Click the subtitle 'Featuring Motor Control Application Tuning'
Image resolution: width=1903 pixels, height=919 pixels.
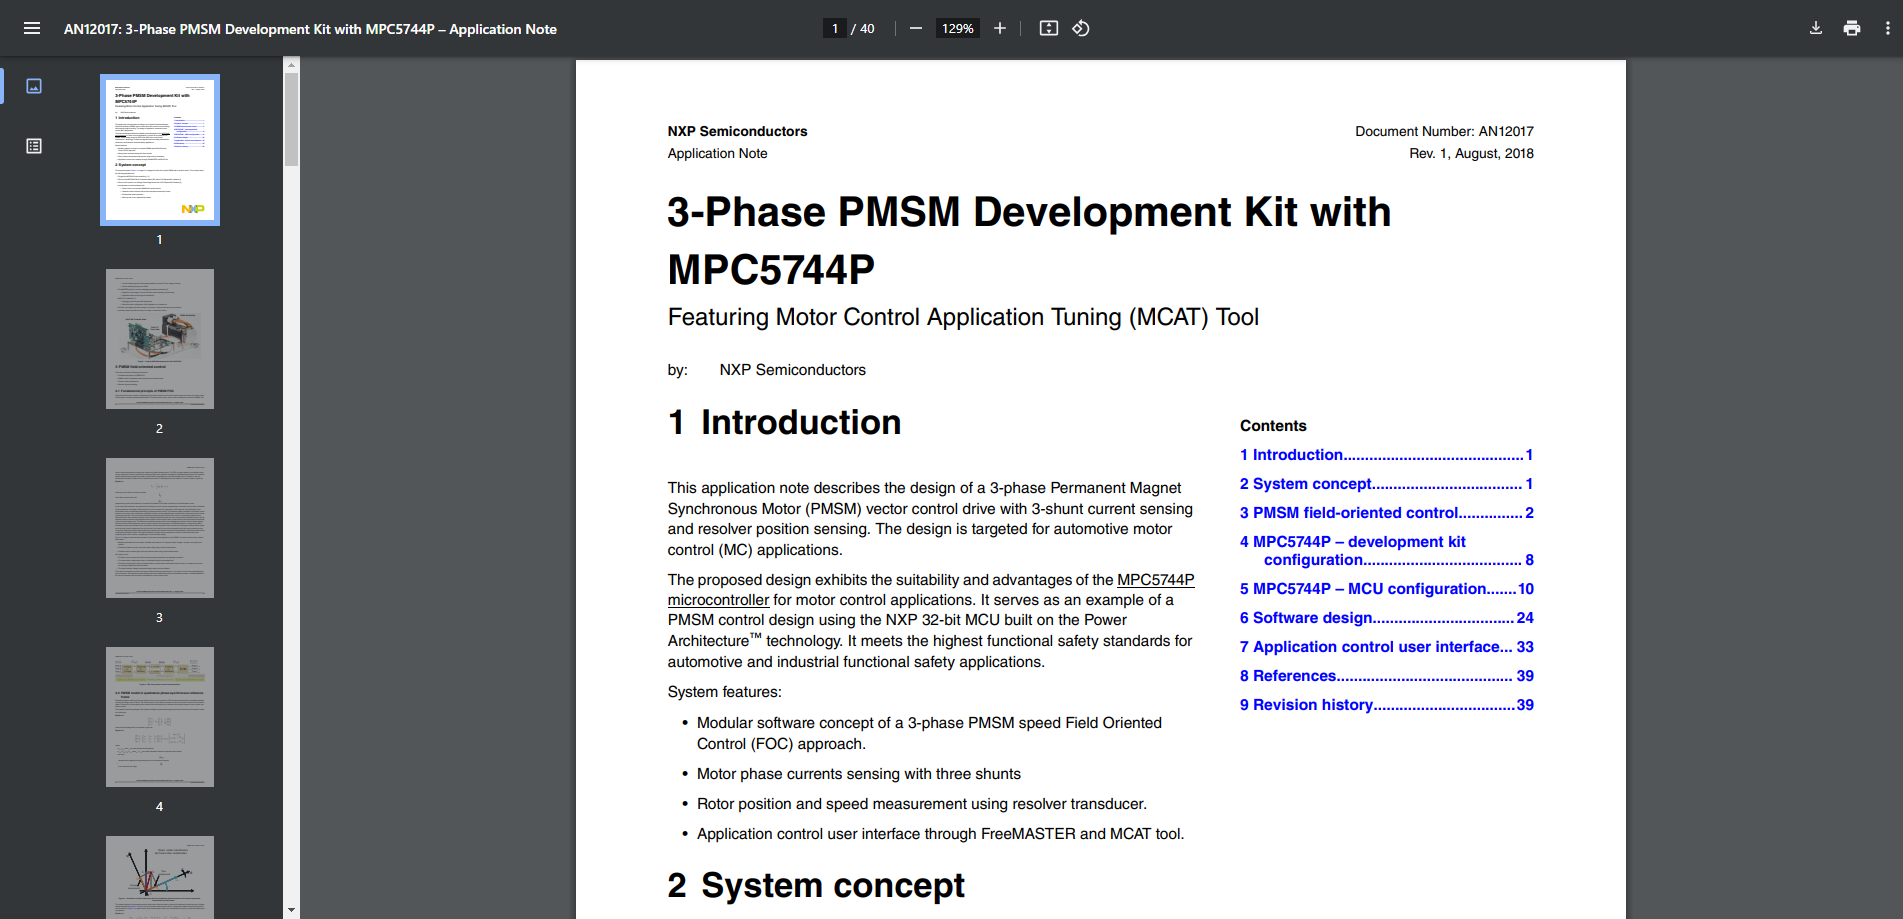coord(963,317)
